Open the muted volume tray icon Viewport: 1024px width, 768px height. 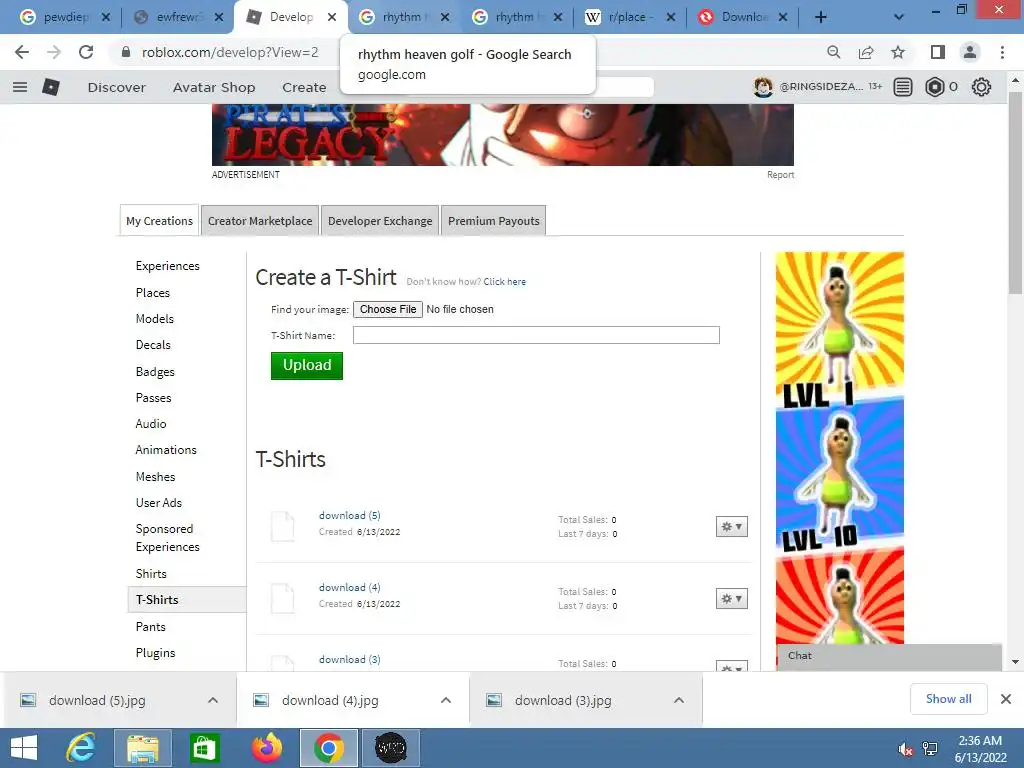(x=905, y=749)
